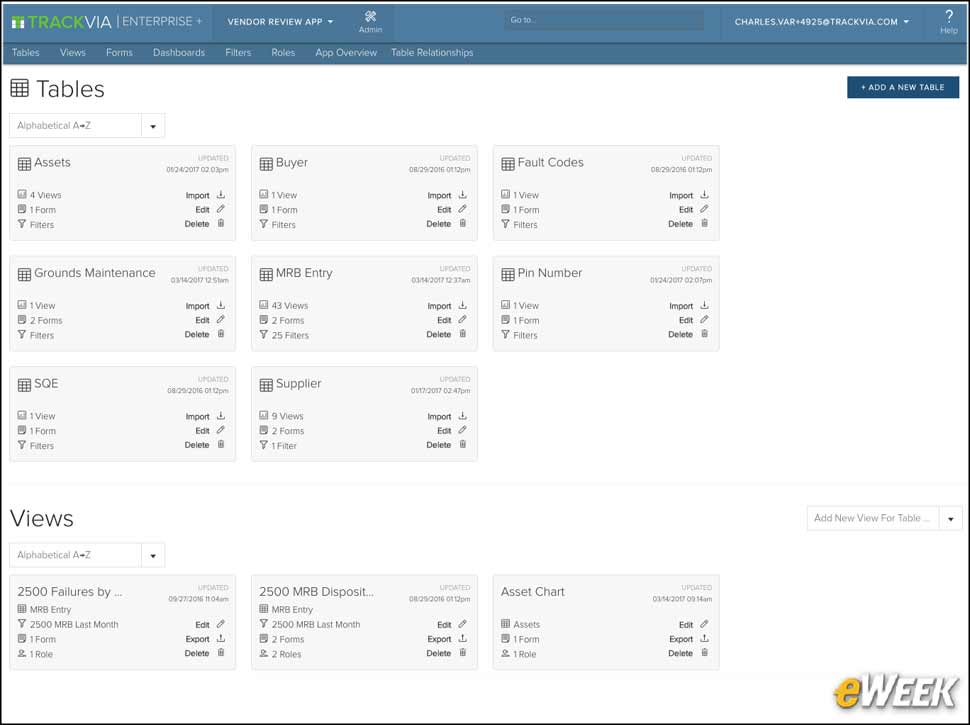The height and width of the screenshot is (725, 970).
Task: Click Edit on the Supplier card
Action: point(444,431)
